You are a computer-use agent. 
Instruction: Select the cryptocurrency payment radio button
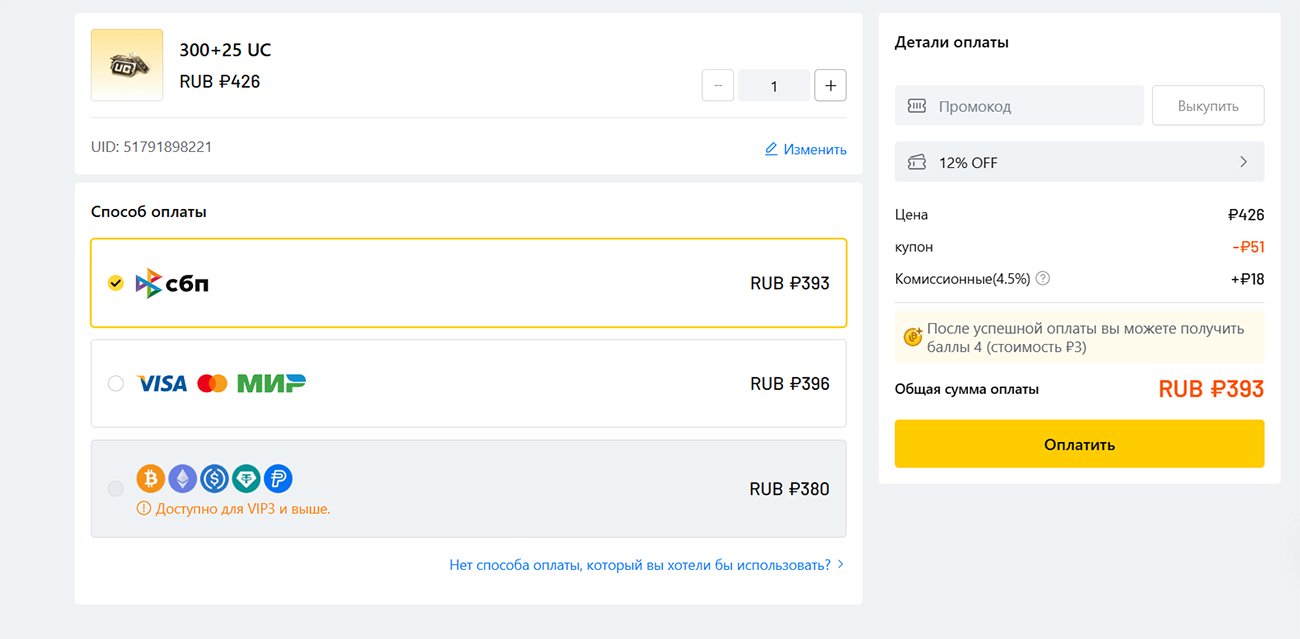pos(116,489)
